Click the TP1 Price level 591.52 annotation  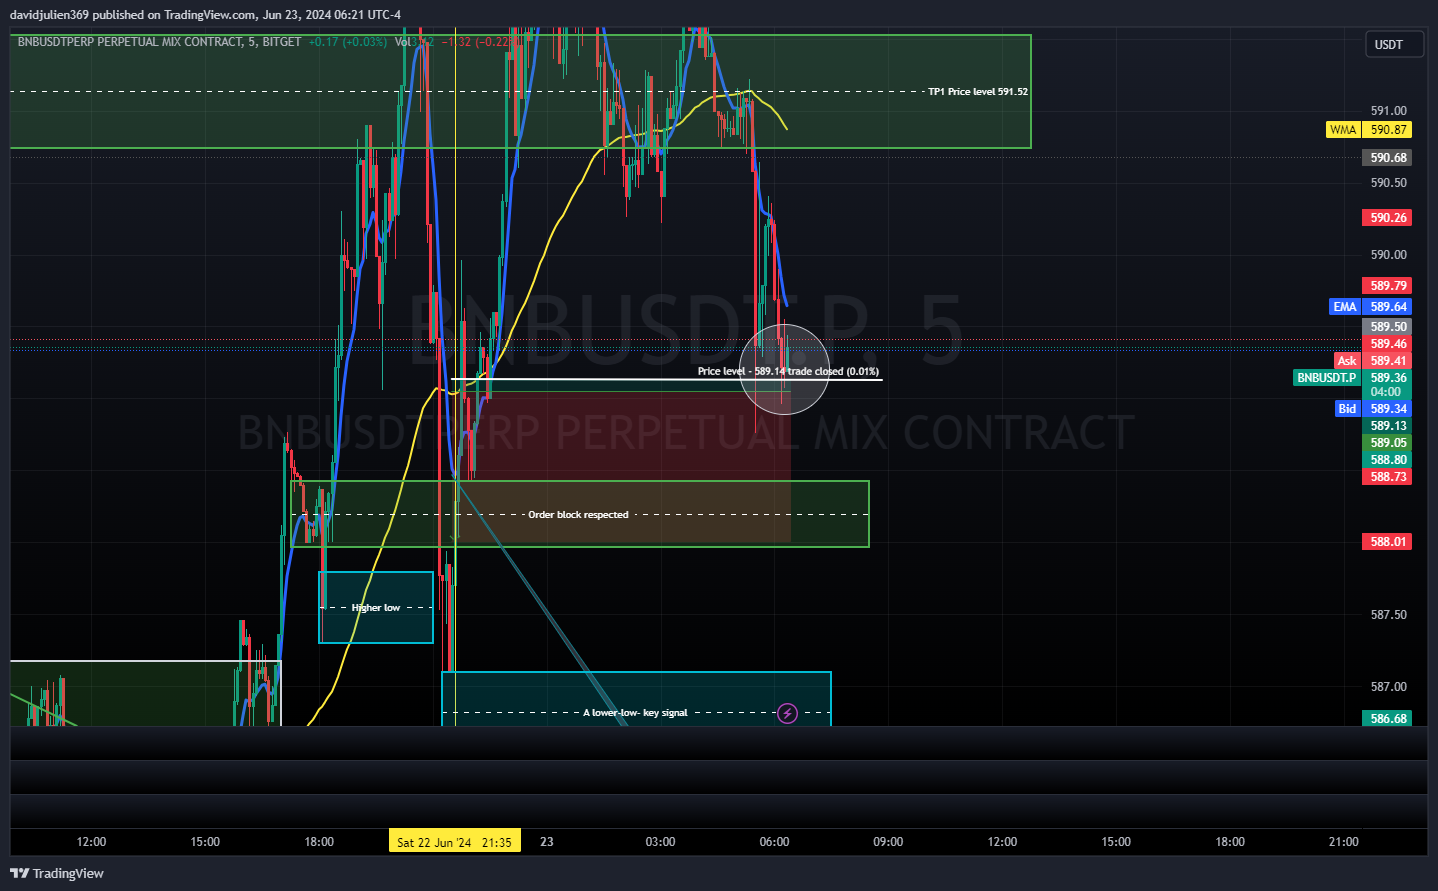point(978,92)
